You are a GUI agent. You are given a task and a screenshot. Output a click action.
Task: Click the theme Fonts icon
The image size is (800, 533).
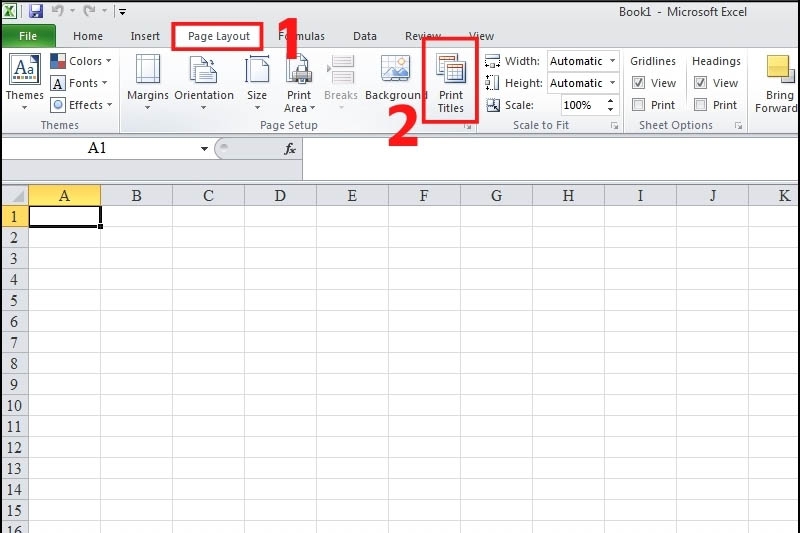(x=58, y=83)
